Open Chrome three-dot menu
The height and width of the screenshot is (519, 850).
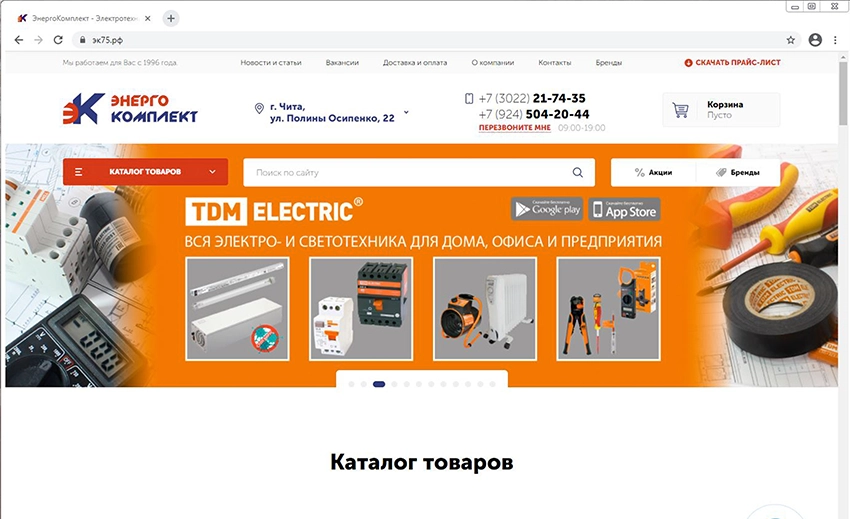coord(835,40)
